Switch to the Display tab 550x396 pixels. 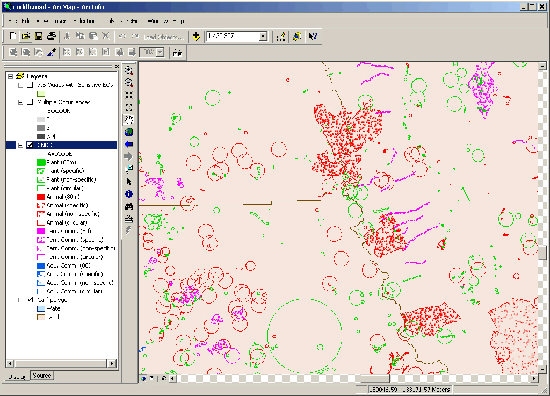point(17,376)
